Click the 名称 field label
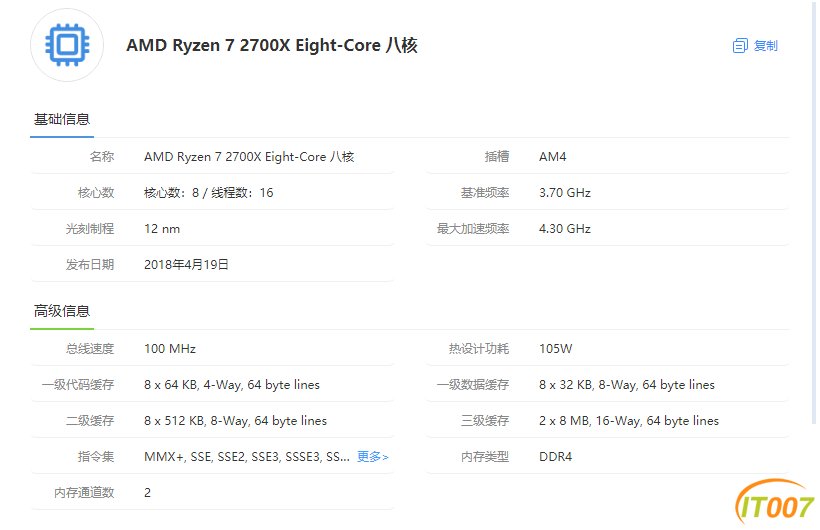820x530 pixels. pos(102,156)
